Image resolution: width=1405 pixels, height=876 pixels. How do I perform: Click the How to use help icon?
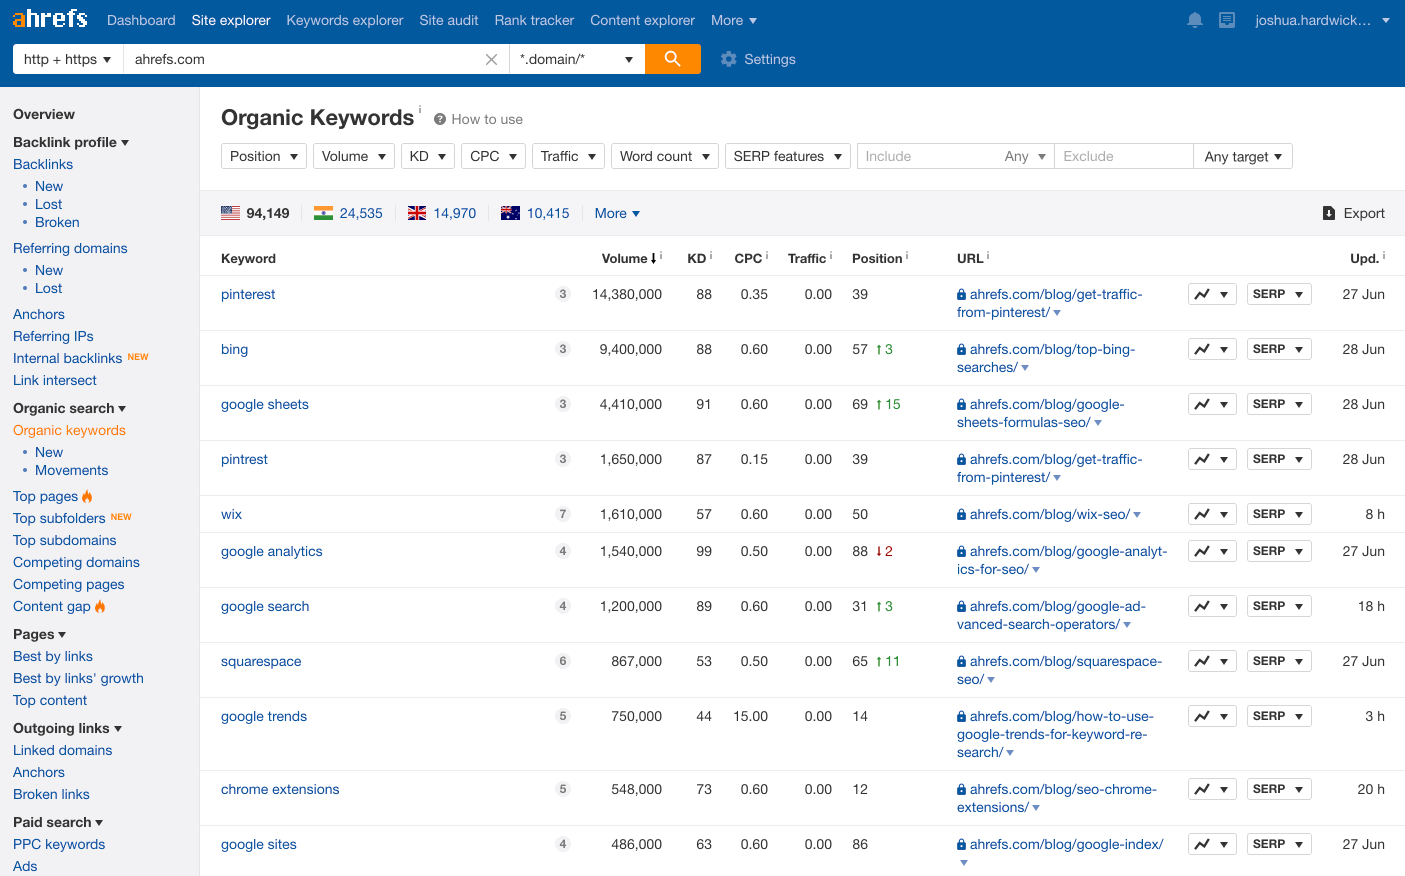(440, 119)
